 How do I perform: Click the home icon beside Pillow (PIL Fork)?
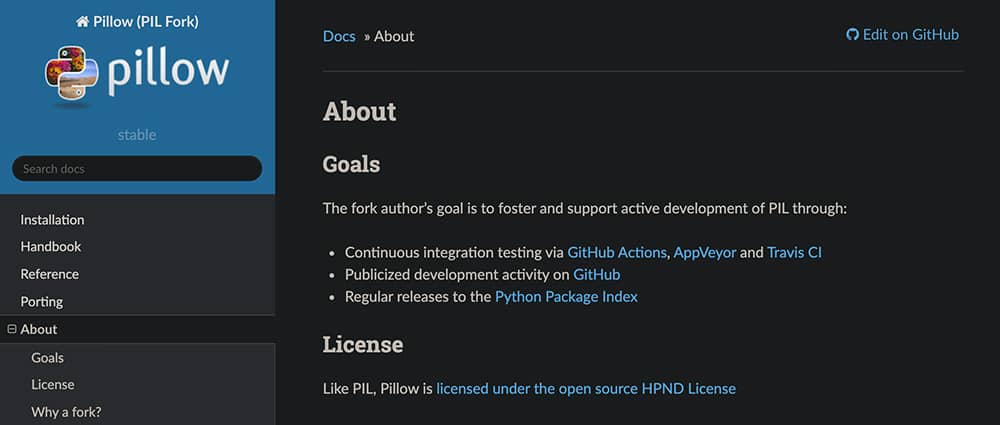tap(82, 22)
